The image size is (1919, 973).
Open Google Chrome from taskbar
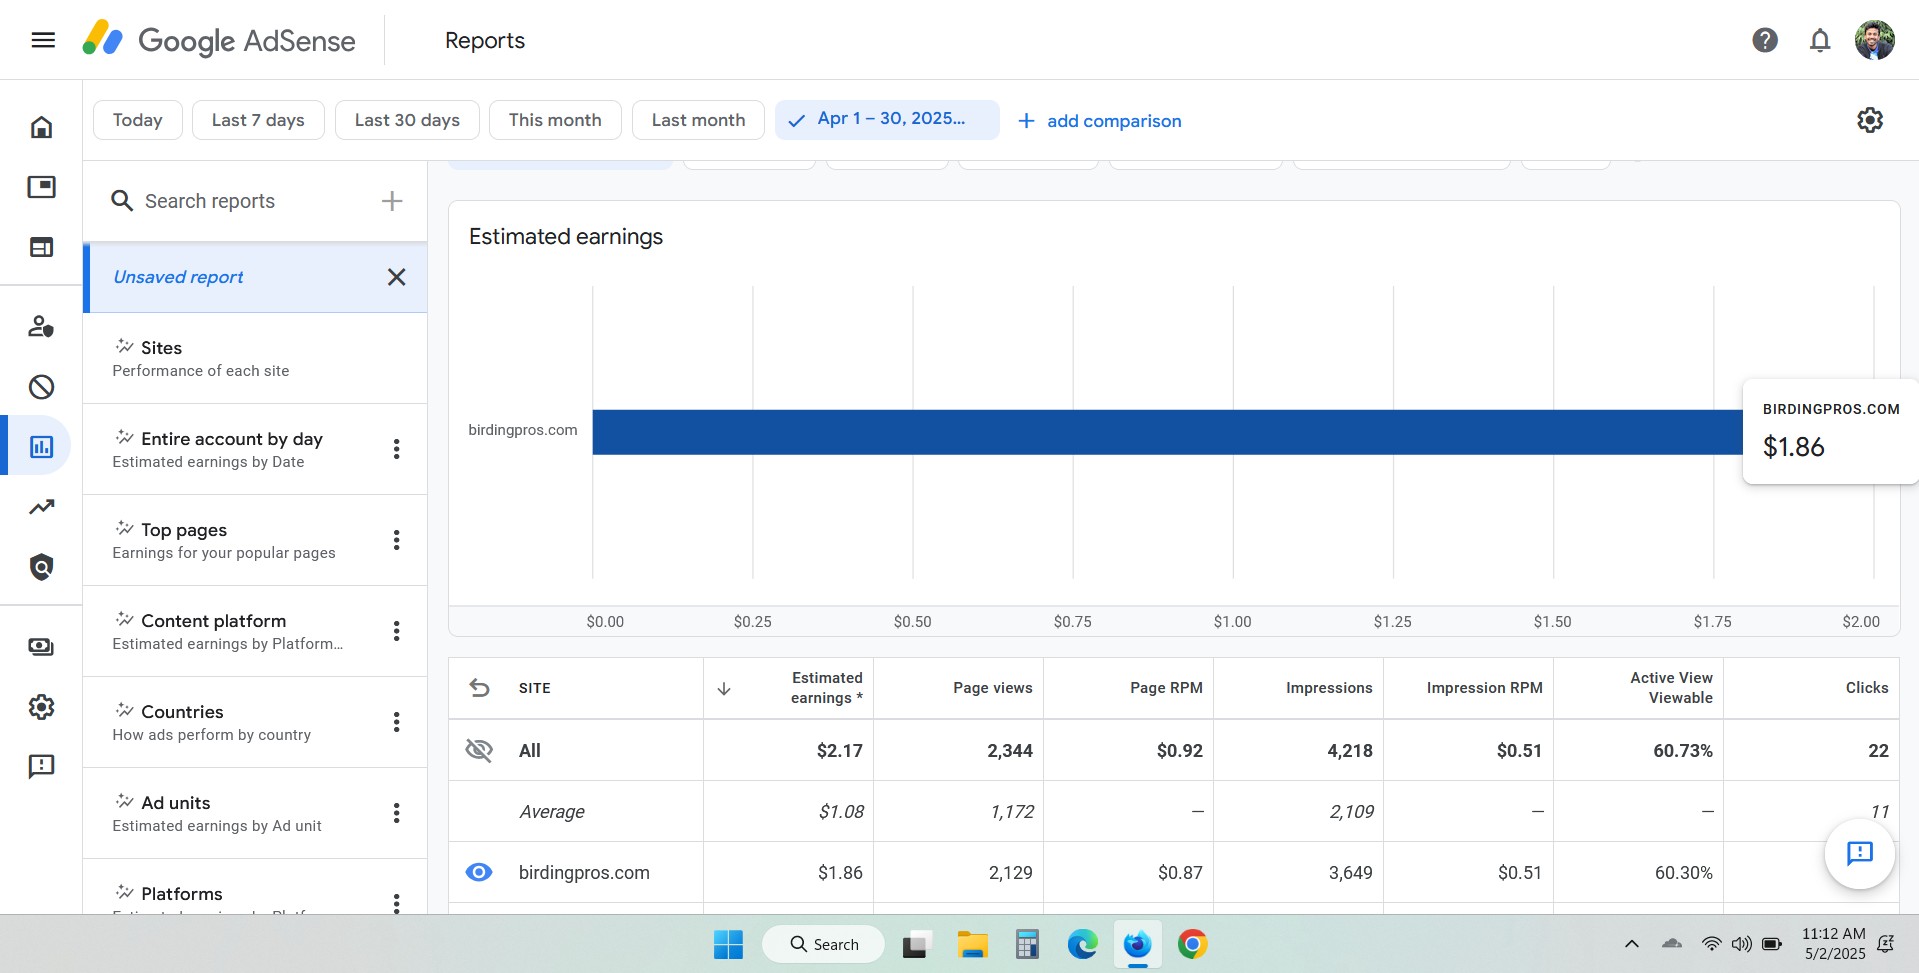[x=1192, y=944]
